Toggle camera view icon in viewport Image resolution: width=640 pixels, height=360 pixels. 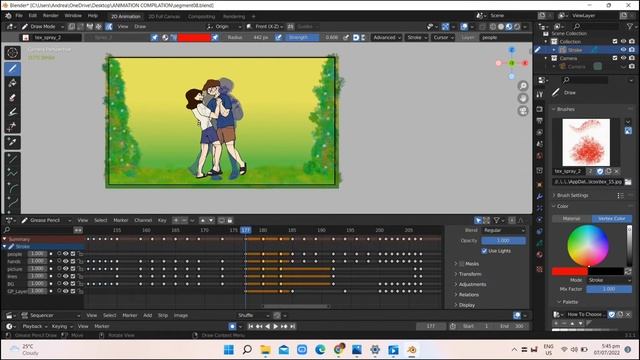[x=523, y=111]
